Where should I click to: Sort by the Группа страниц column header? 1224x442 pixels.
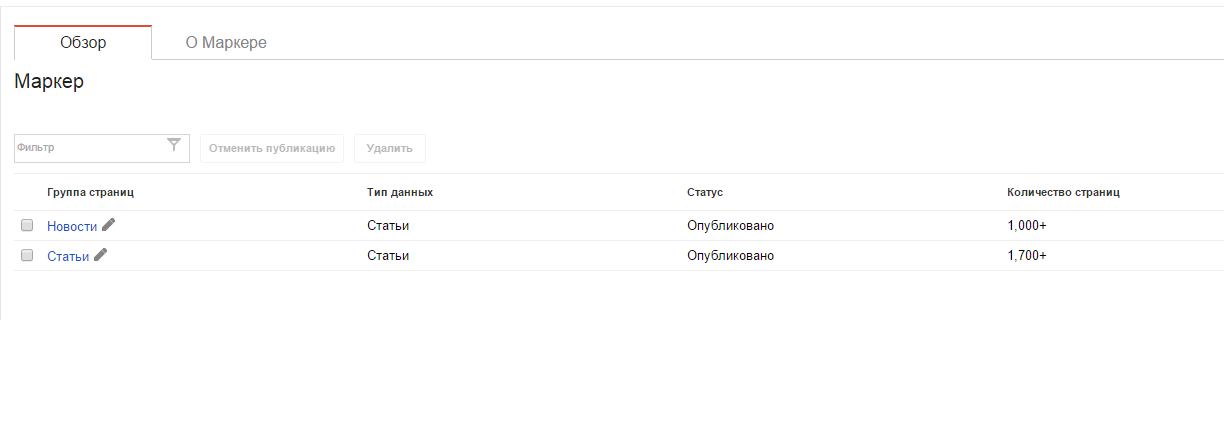tap(90, 191)
